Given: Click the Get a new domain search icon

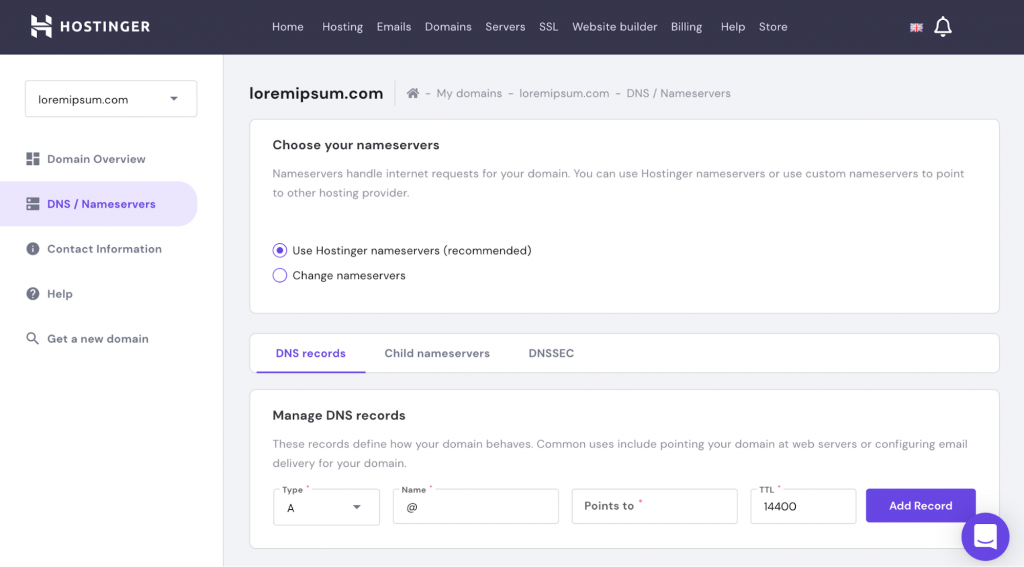Looking at the screenshot, I should coord(33,339).
